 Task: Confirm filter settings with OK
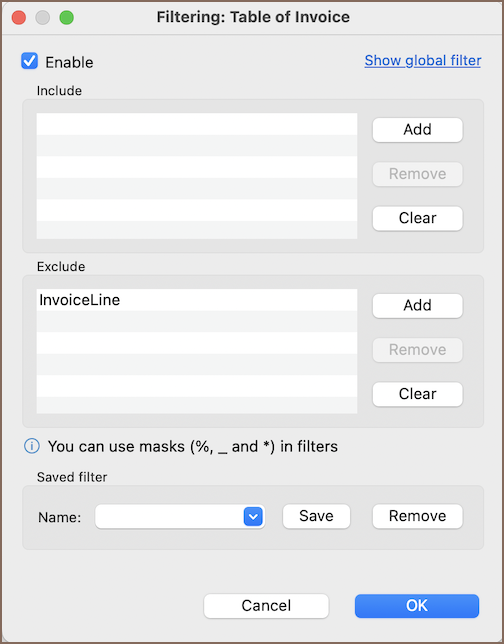click(x=417, y=606)
